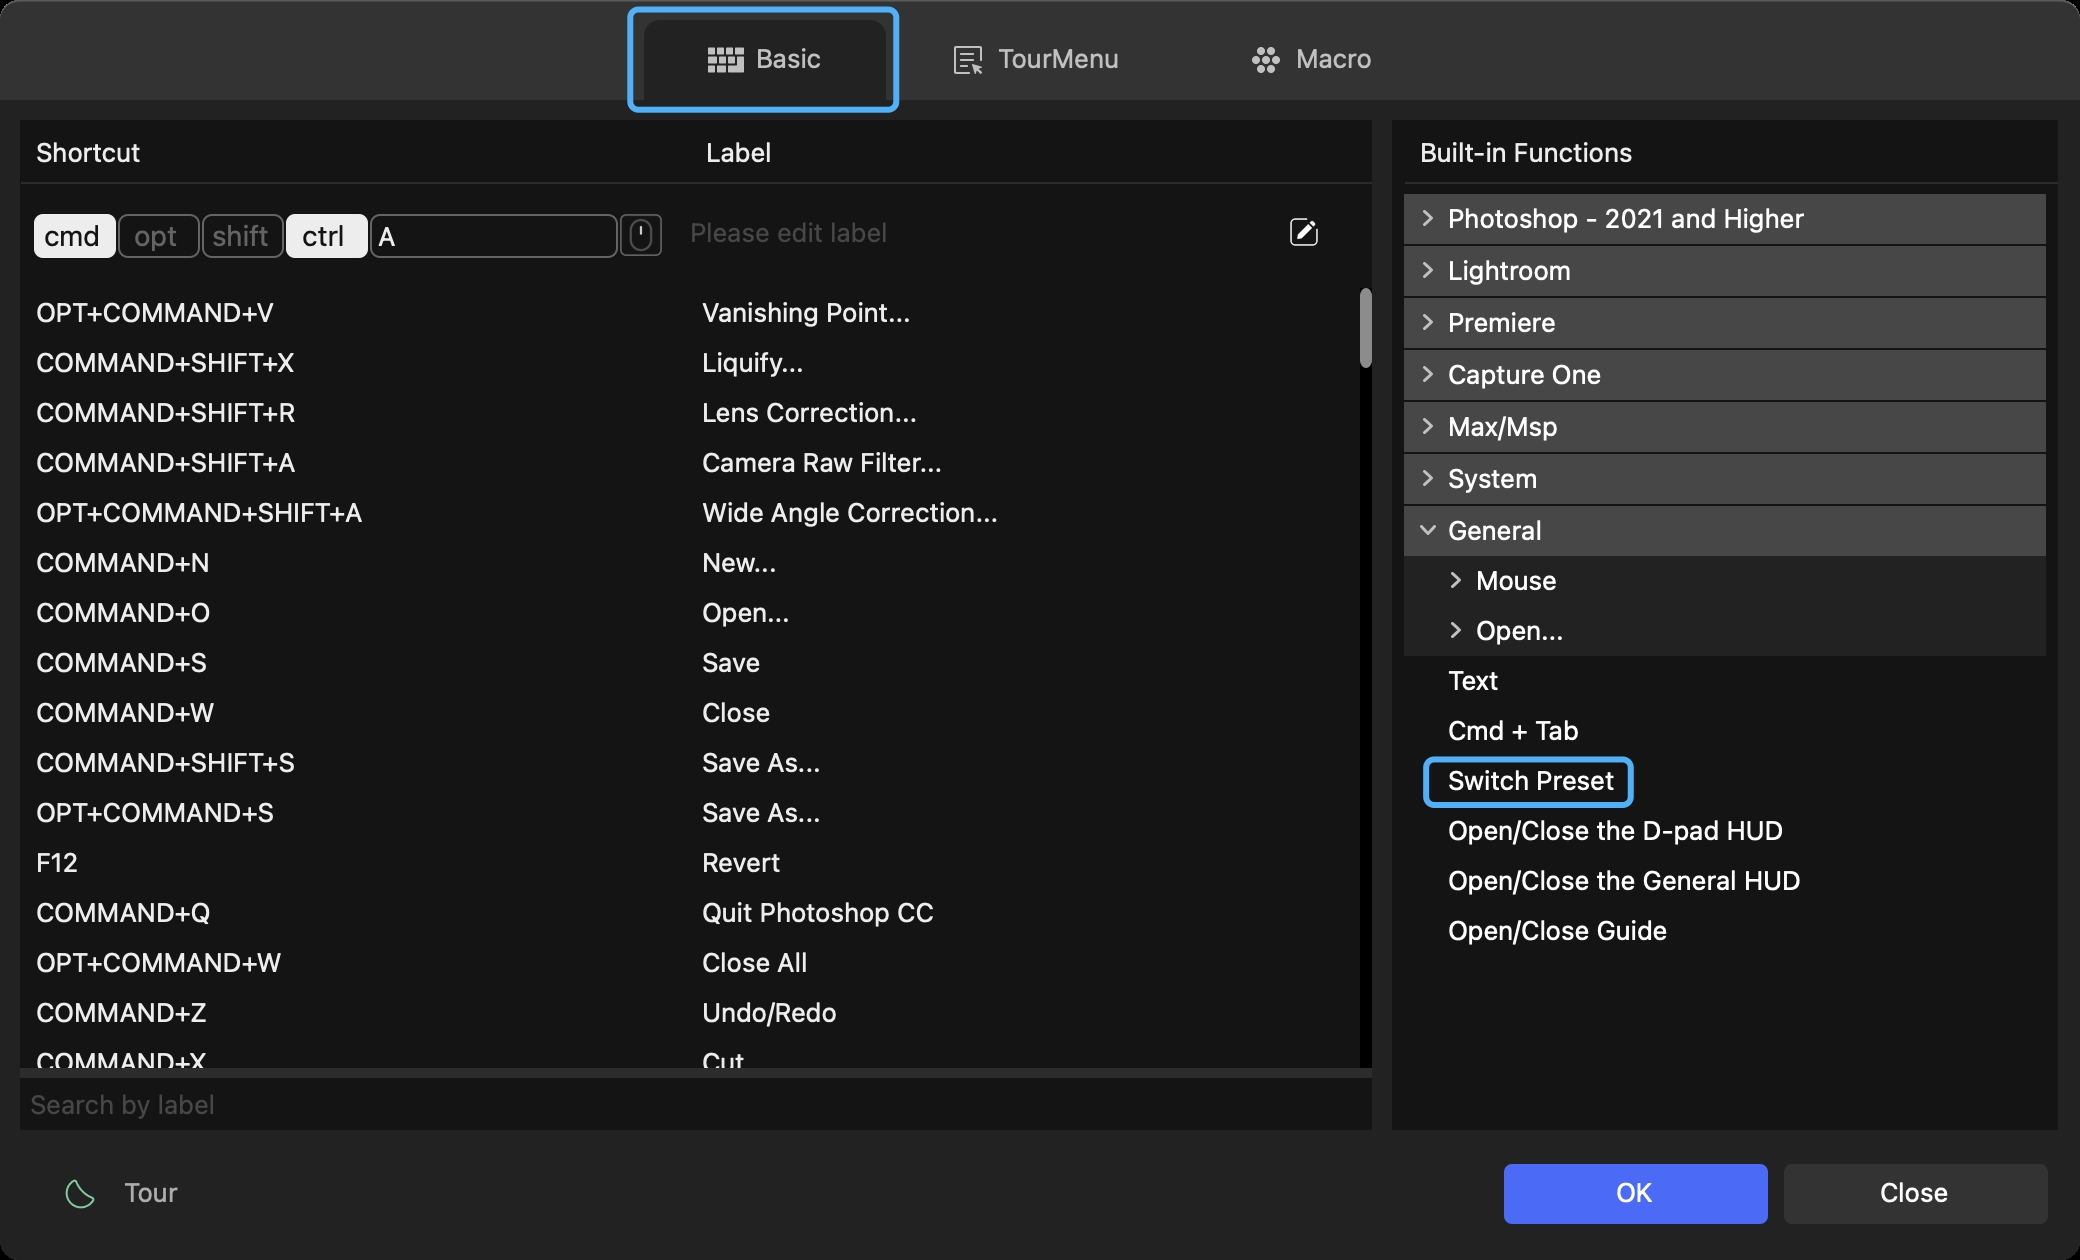This screenshot has width=2080, height=1260.
Task: Click the edit label pencil icon
Action: coord(1304,233)
